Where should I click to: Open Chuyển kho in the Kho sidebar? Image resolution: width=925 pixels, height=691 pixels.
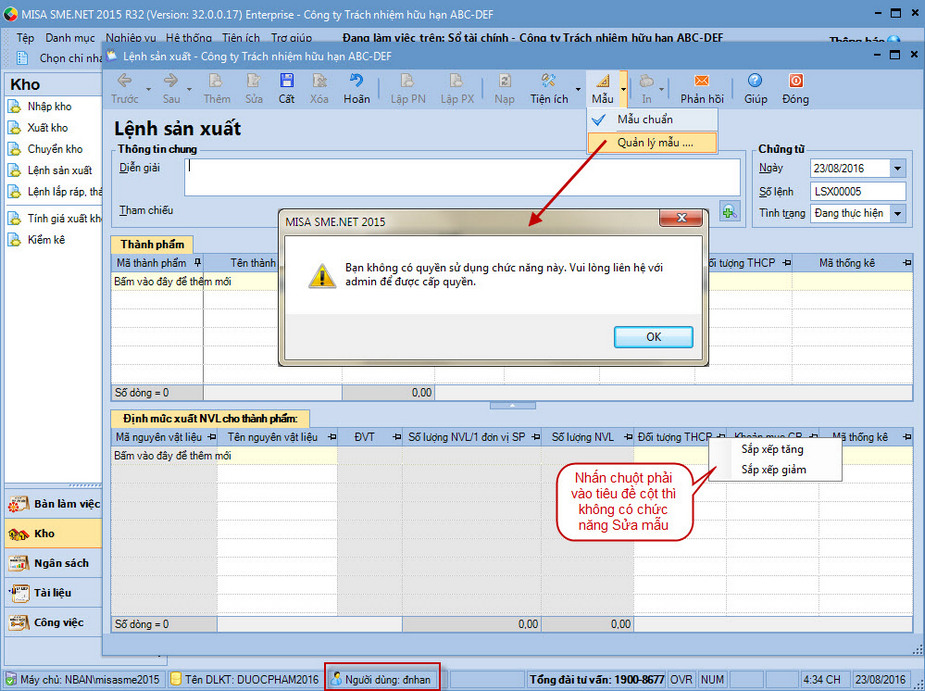pos(55,149)
